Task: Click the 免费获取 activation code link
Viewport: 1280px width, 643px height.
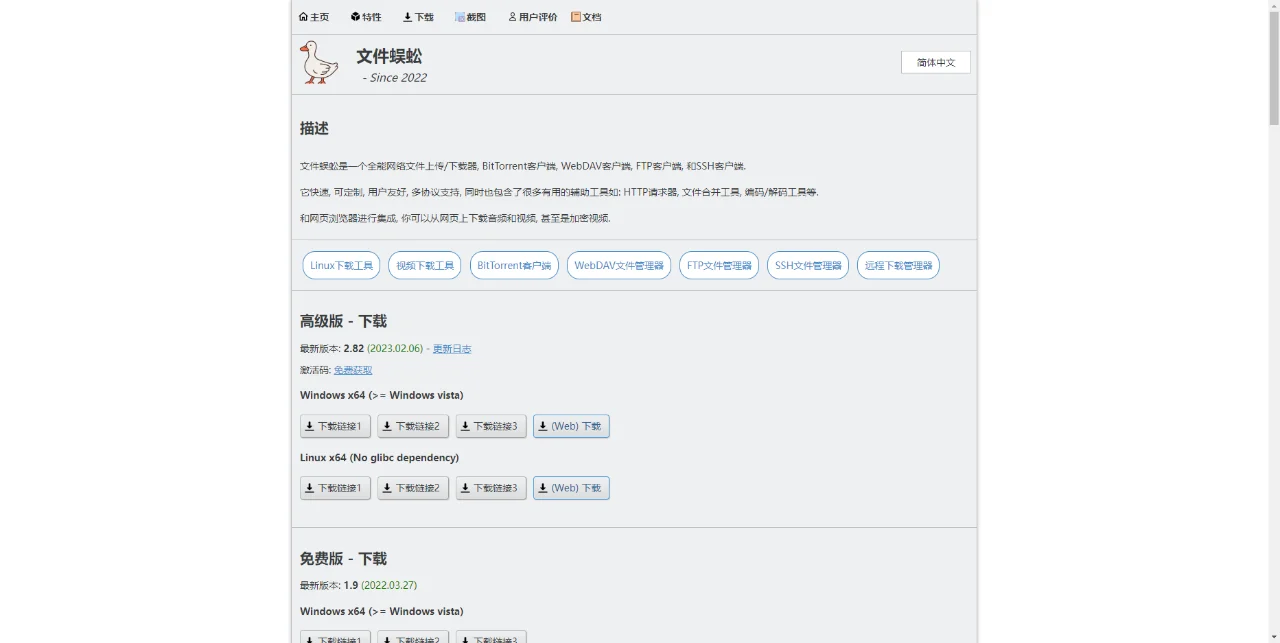Action: (353, 370)
